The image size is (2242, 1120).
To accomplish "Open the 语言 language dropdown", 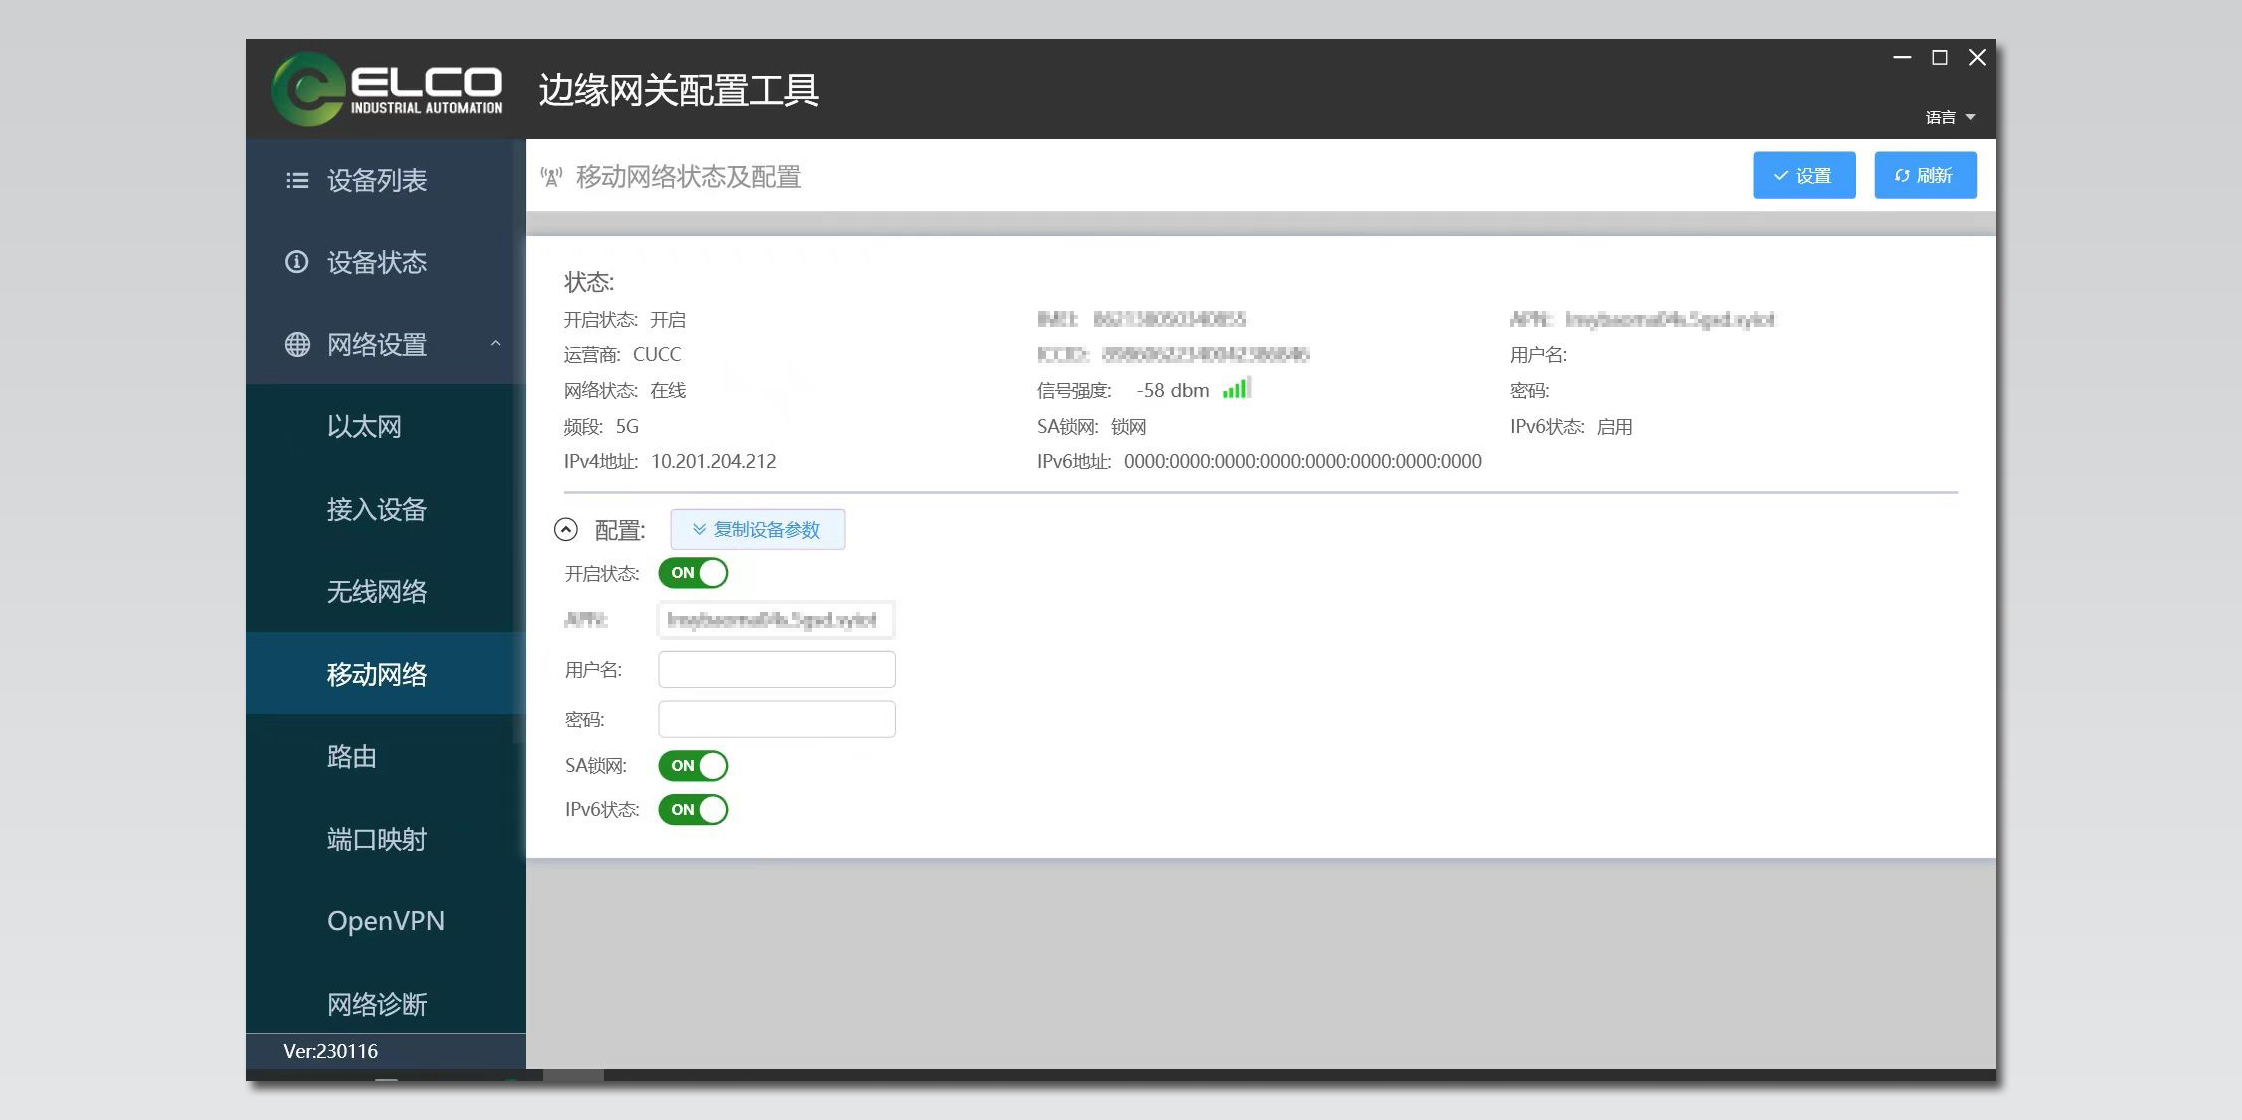I will (x=1950, y=117).
